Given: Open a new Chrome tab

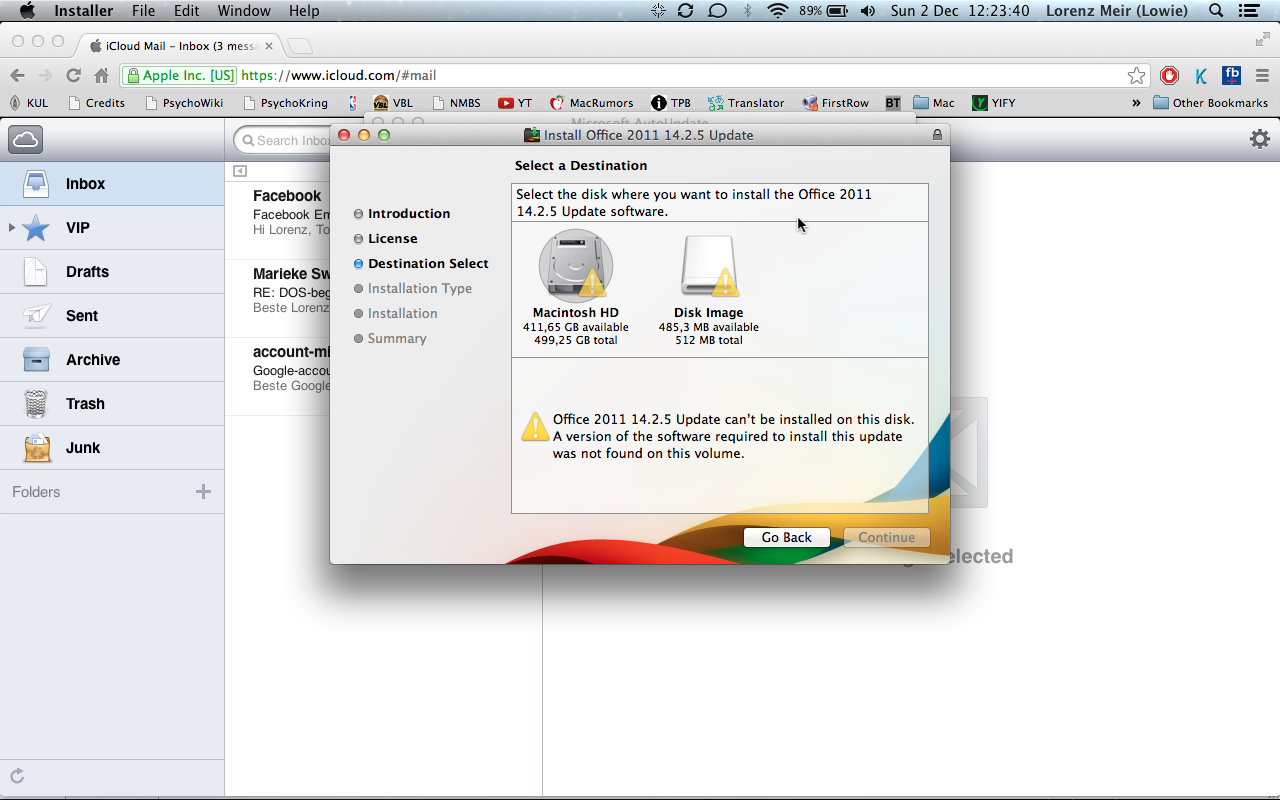Looking at the screenshot, I should click(x=299, y=46).
